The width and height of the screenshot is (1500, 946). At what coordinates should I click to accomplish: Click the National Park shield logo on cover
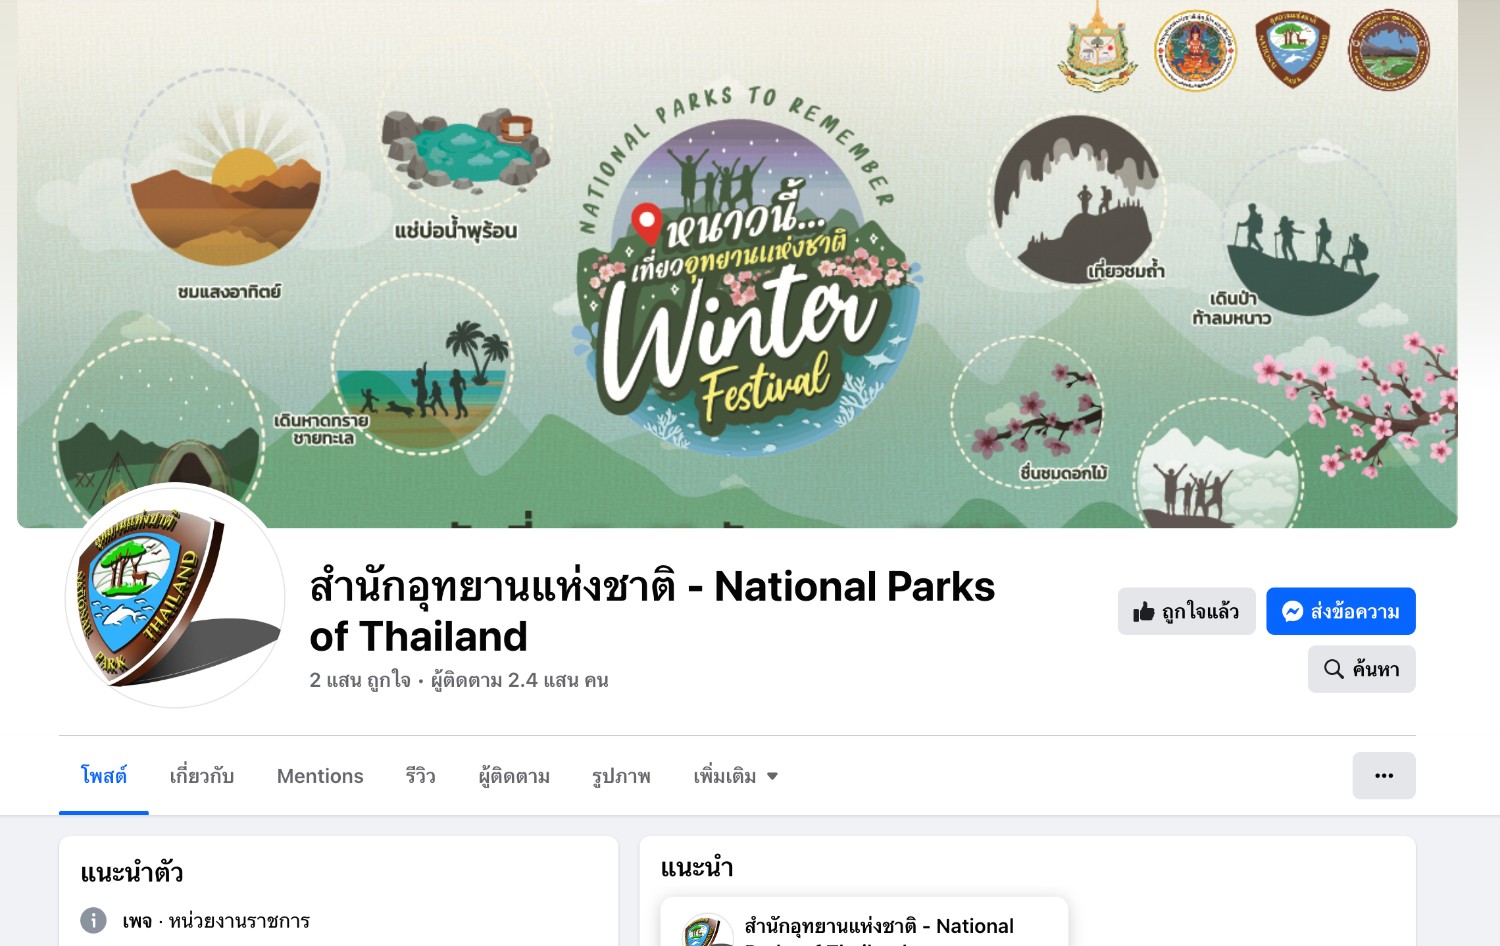1292,50
